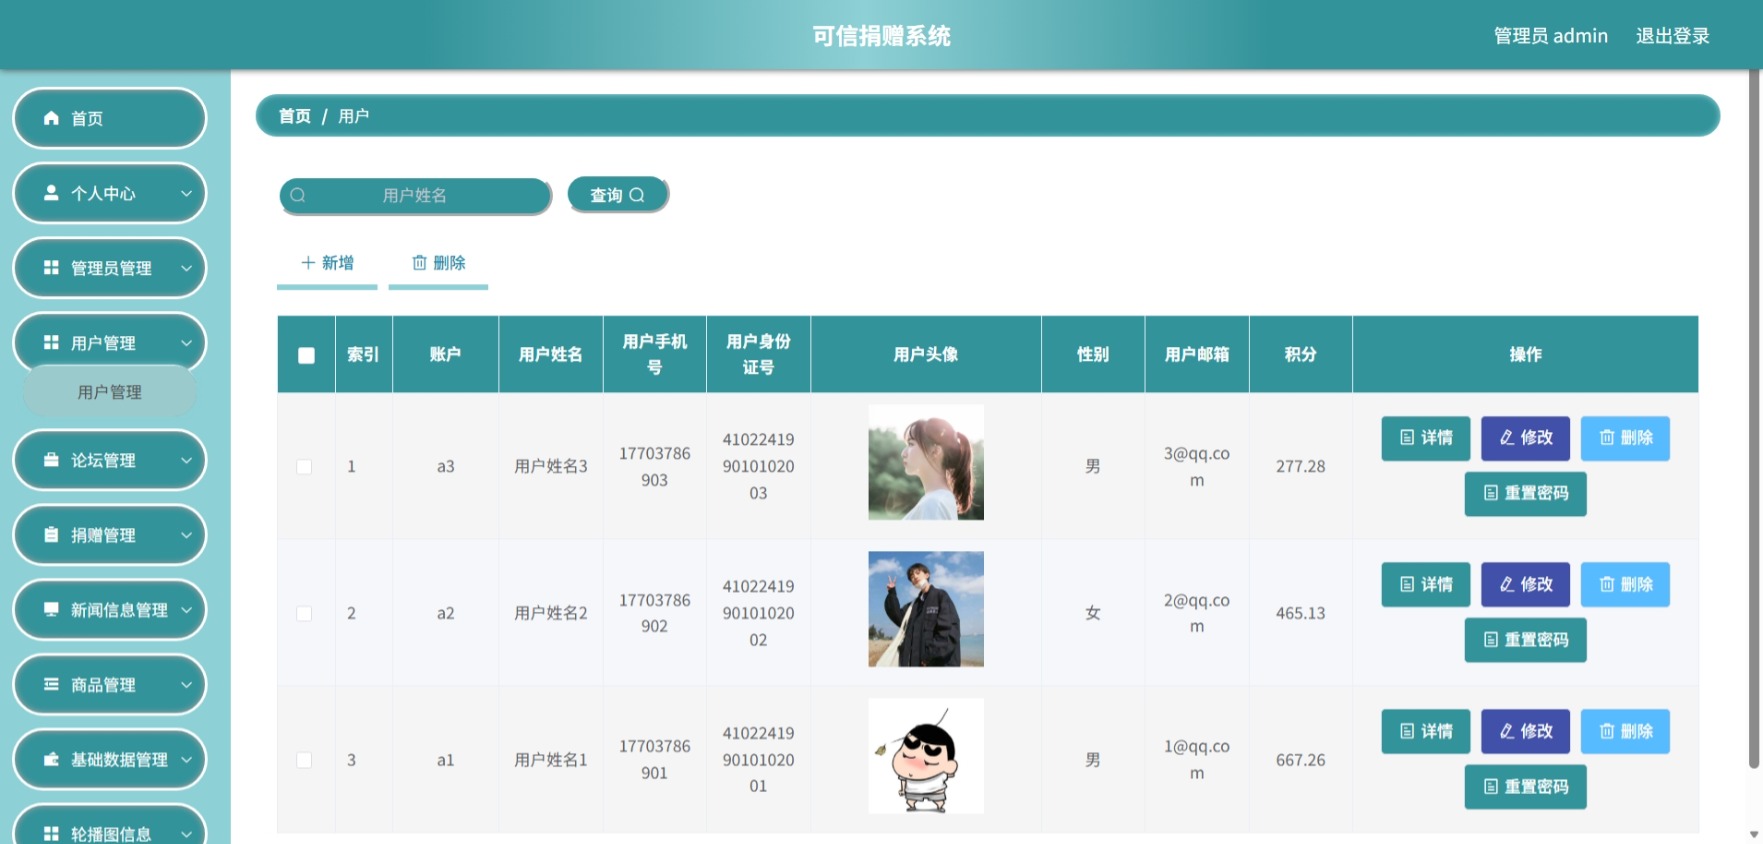Click the 详情 icon for row a3
This screenshot has height=844, width=1763.
1407,438
